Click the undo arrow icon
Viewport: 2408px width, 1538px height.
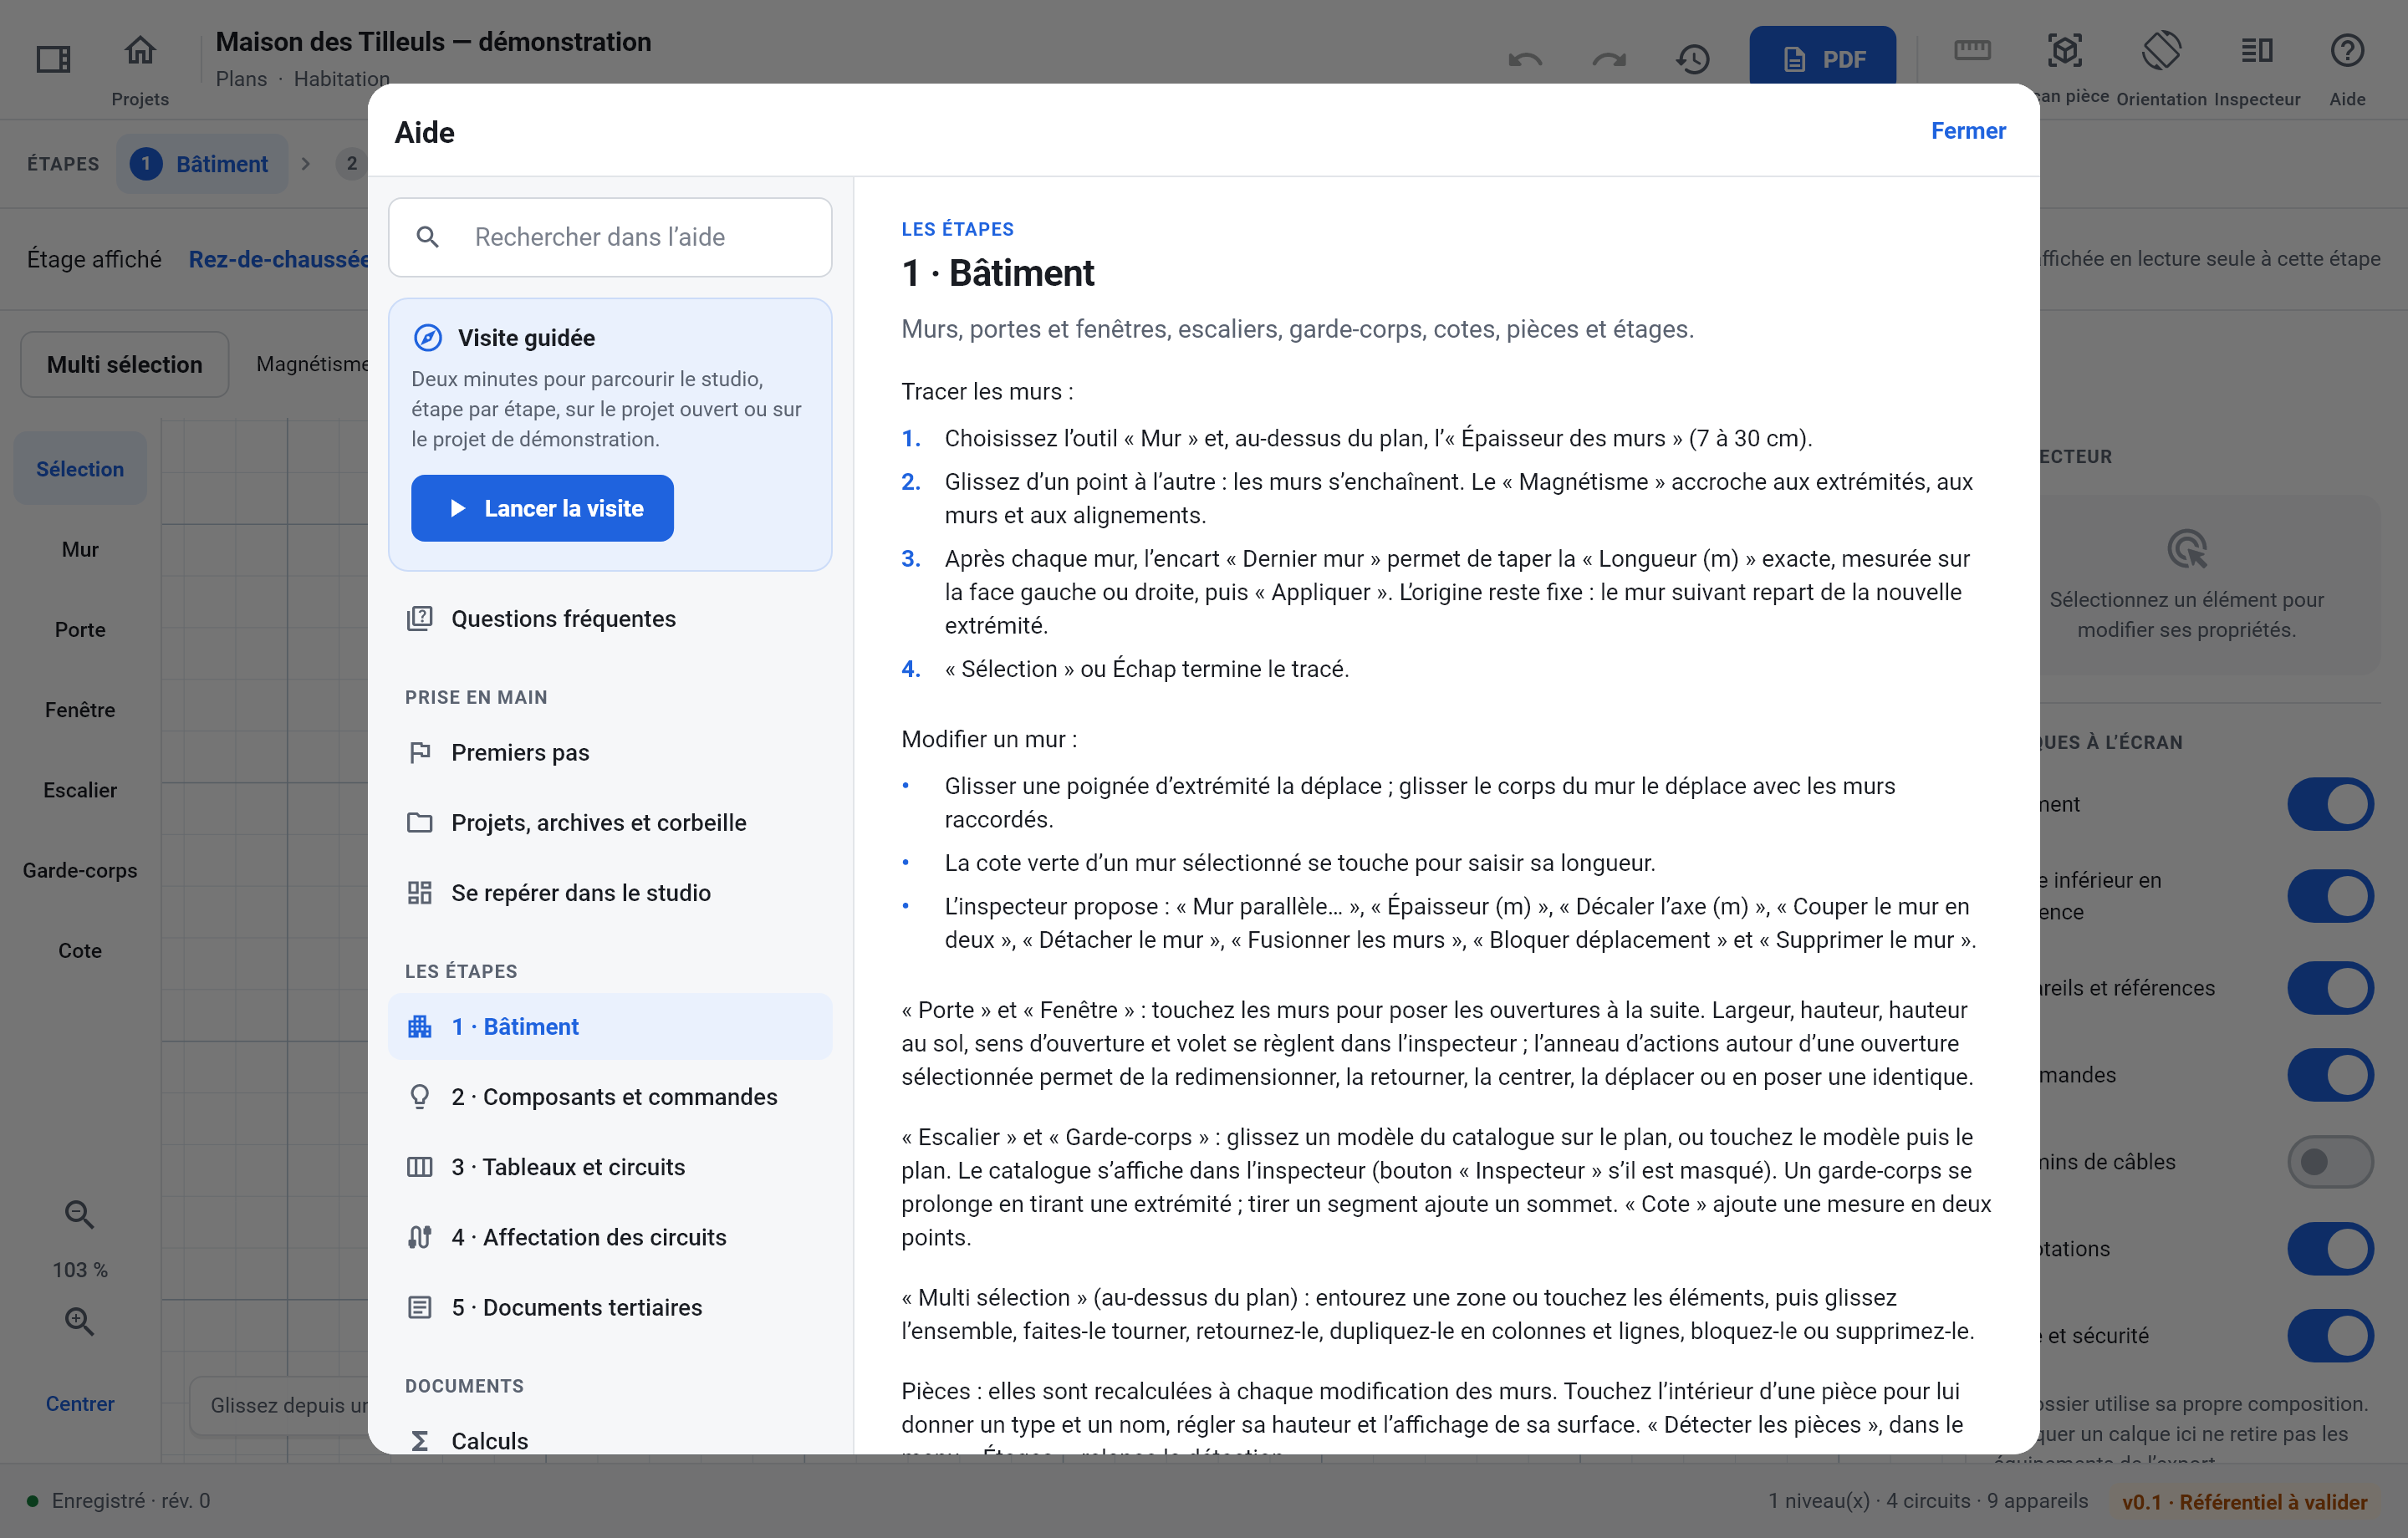pyautogui.click(x=1525, y=60)
